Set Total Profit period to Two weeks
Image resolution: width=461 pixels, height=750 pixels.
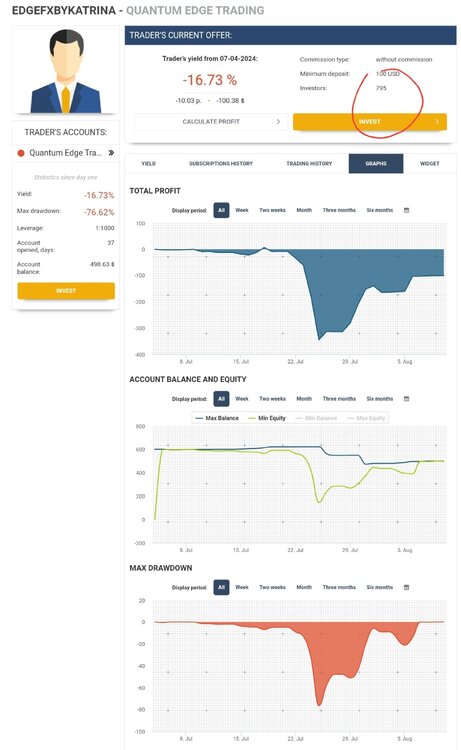point(273,210)
